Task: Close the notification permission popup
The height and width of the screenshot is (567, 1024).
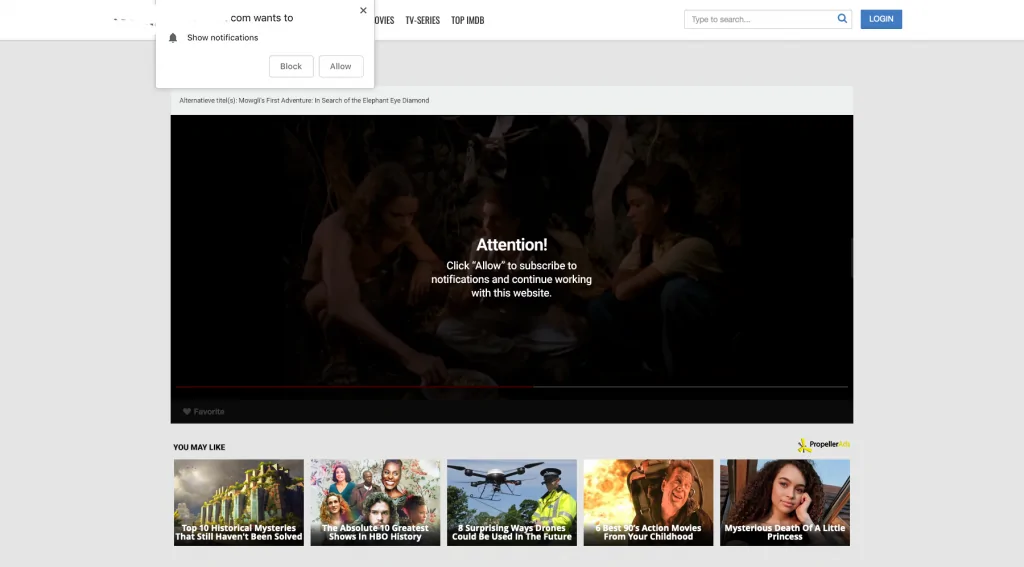Action: [x=363, y=11]
